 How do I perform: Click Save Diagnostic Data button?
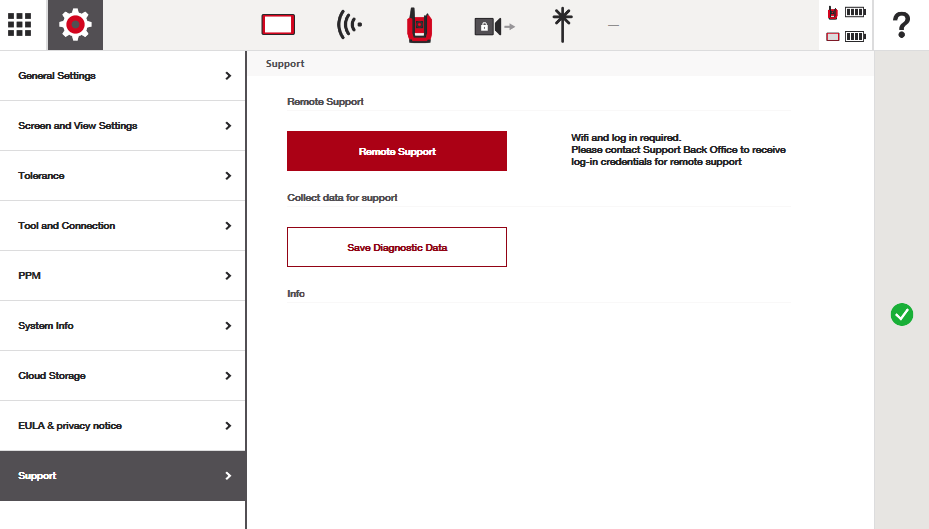[x=397, y=247]
